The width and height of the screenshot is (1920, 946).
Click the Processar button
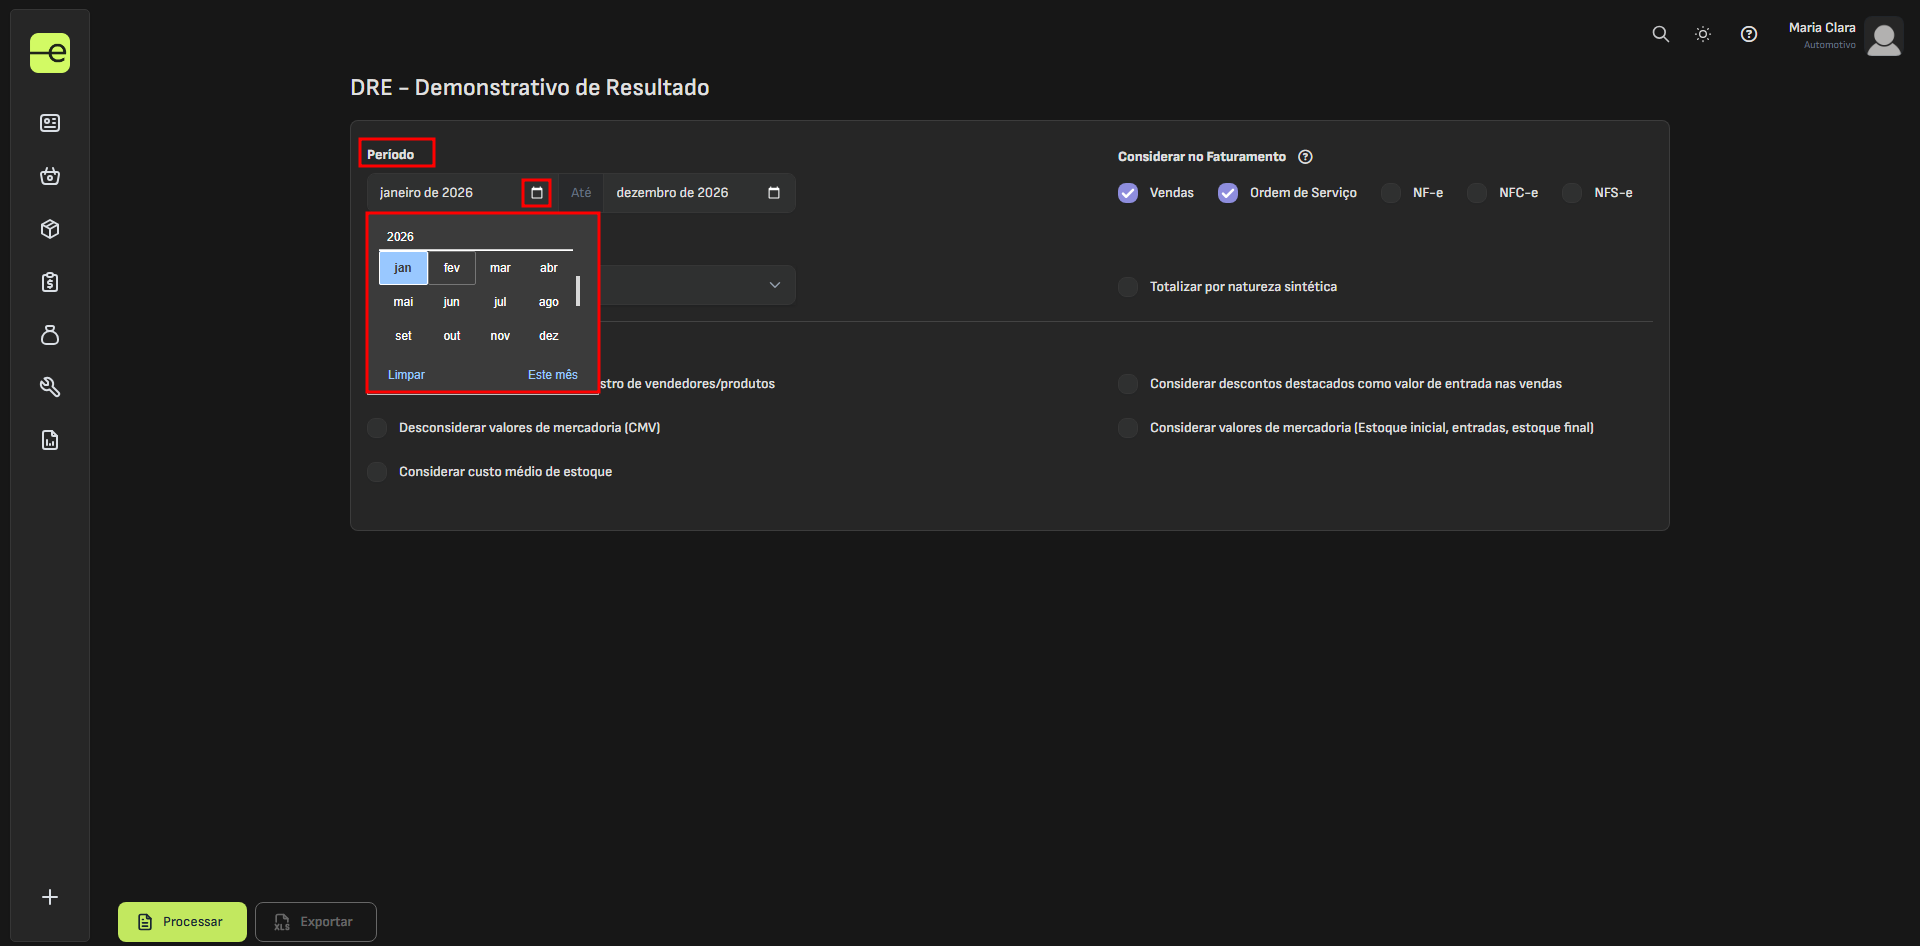[x=182, y=922]
